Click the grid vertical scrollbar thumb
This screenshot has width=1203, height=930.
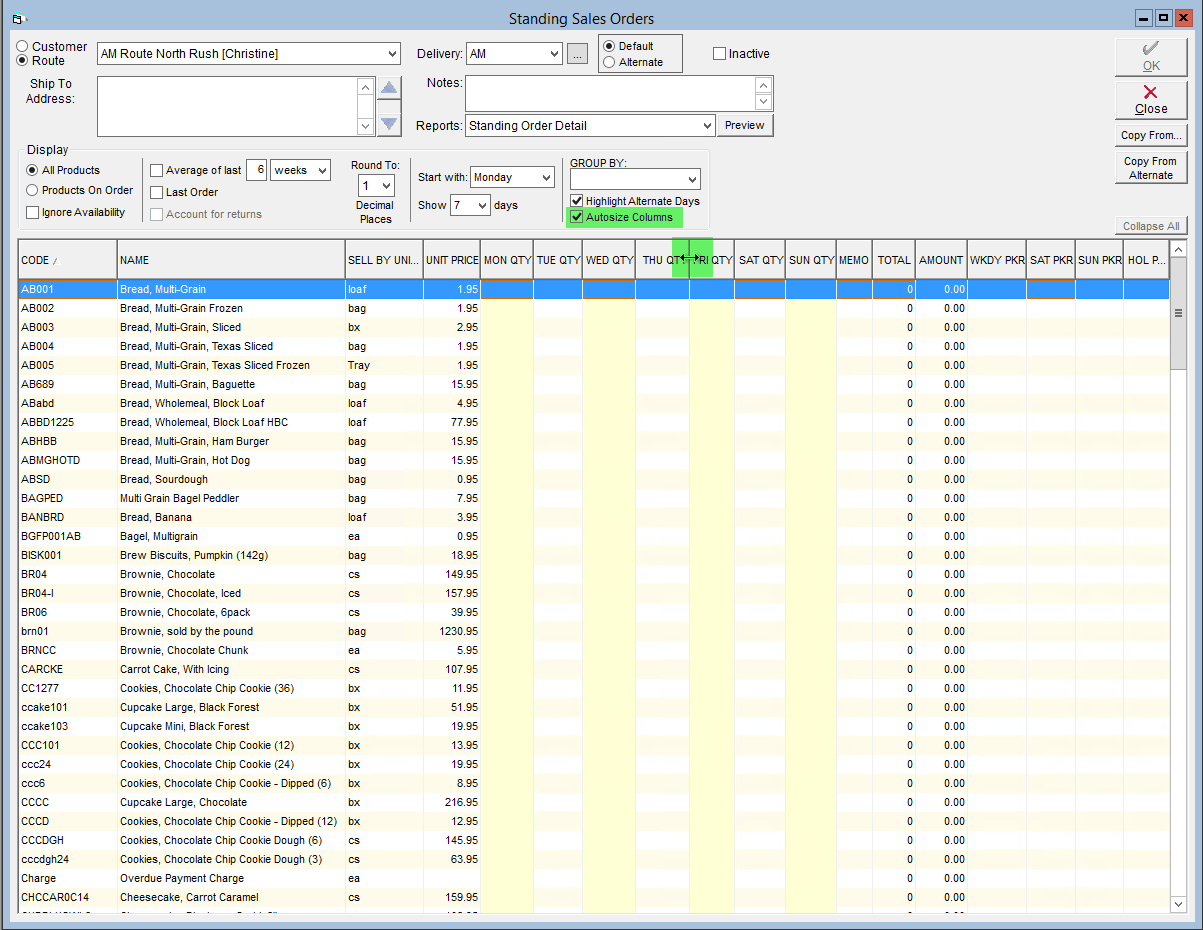[x=1178, y=313]
